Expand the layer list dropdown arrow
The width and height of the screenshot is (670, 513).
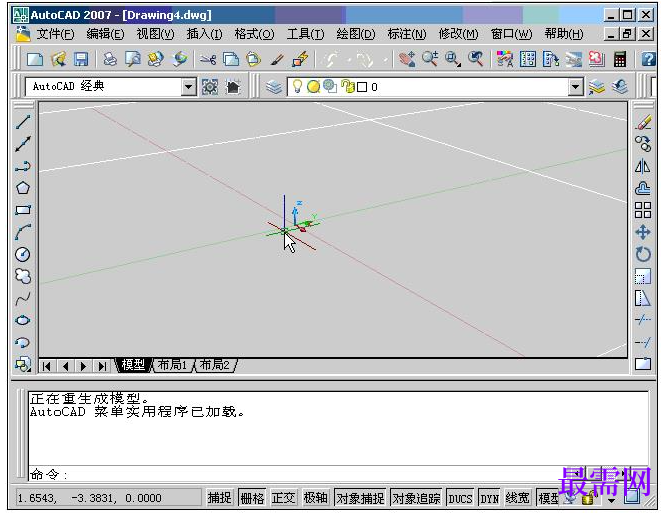point(576,87)
